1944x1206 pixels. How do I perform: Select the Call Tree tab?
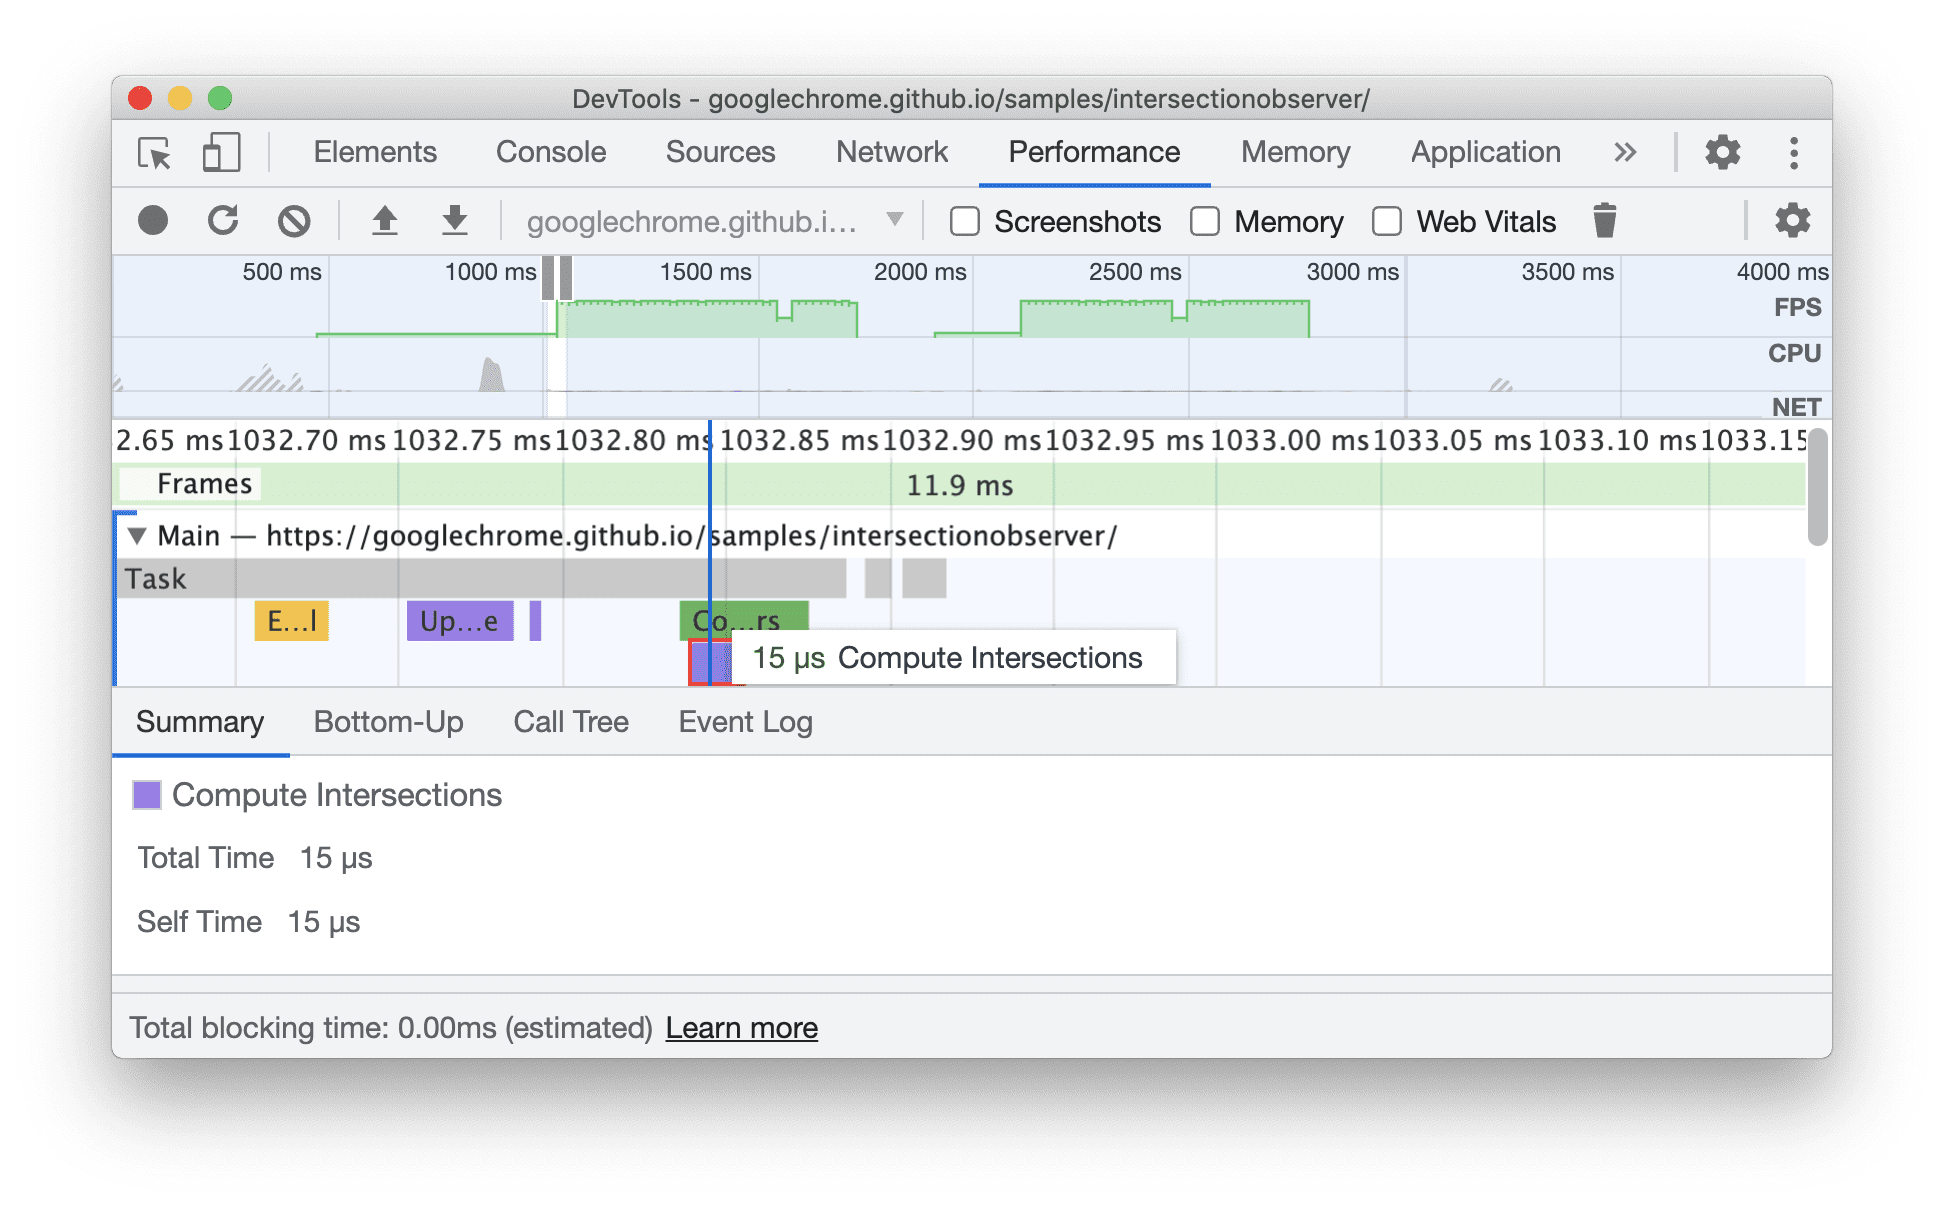tap(571, 721)
